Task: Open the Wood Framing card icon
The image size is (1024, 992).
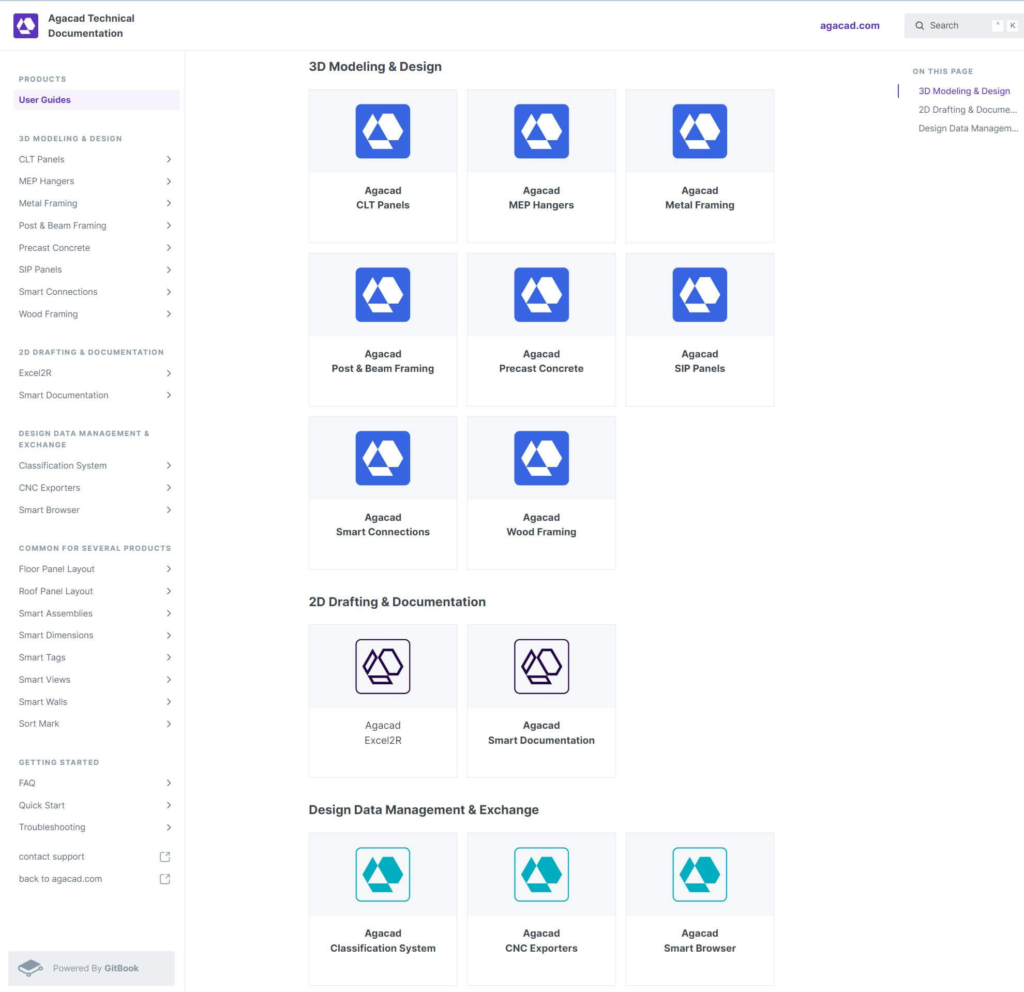Action: tap(541, 458)
